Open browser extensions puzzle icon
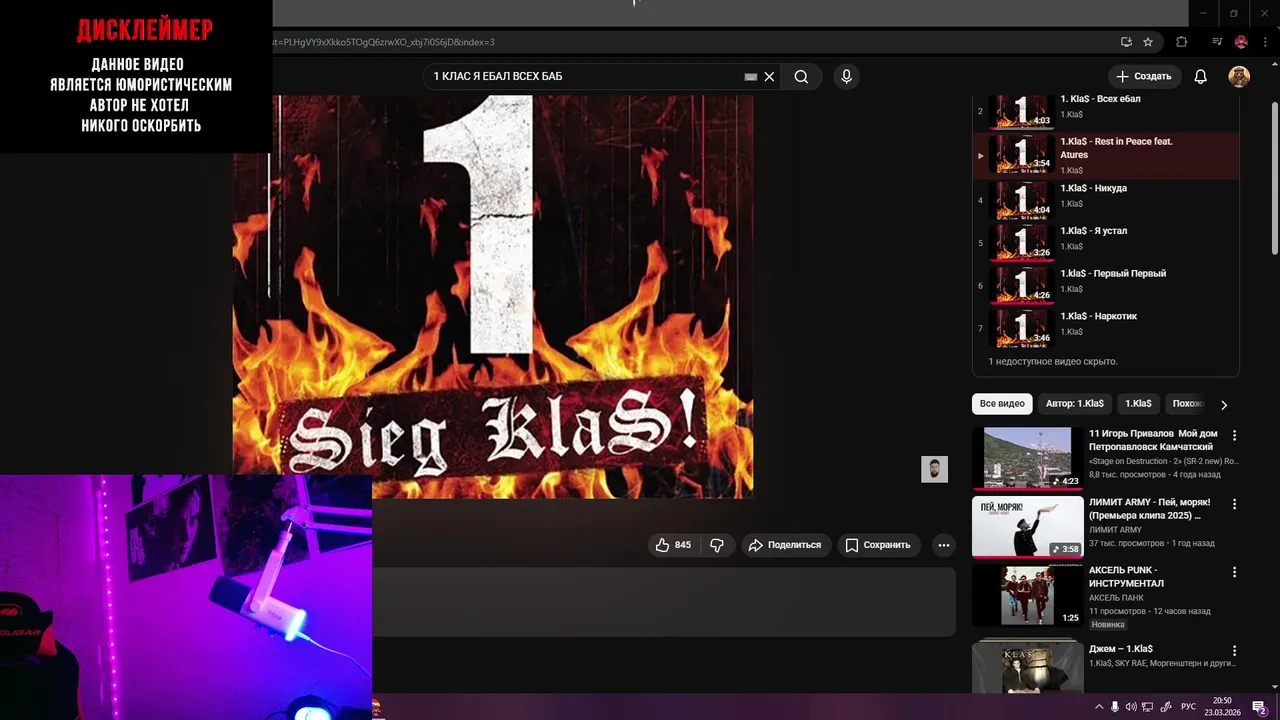 pyautogui.click(x=1182, y=42)
